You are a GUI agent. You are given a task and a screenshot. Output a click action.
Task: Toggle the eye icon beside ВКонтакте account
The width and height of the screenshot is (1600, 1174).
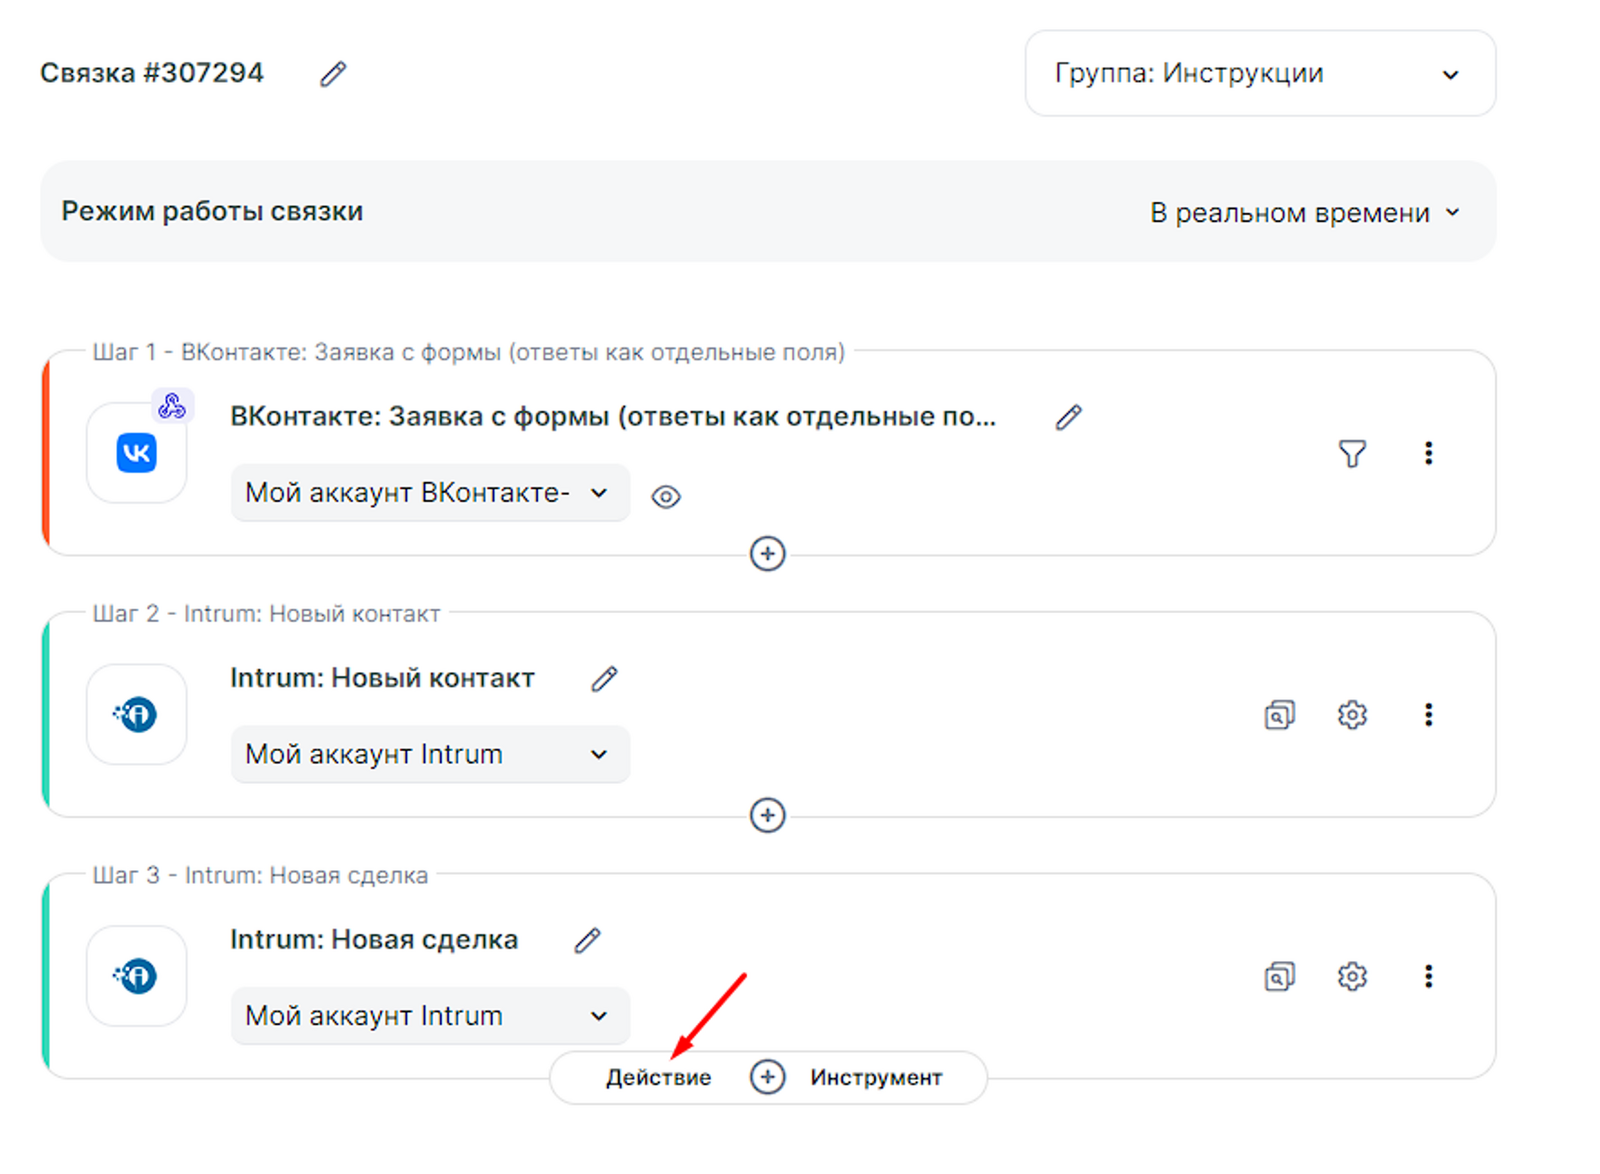pos(666,497)
